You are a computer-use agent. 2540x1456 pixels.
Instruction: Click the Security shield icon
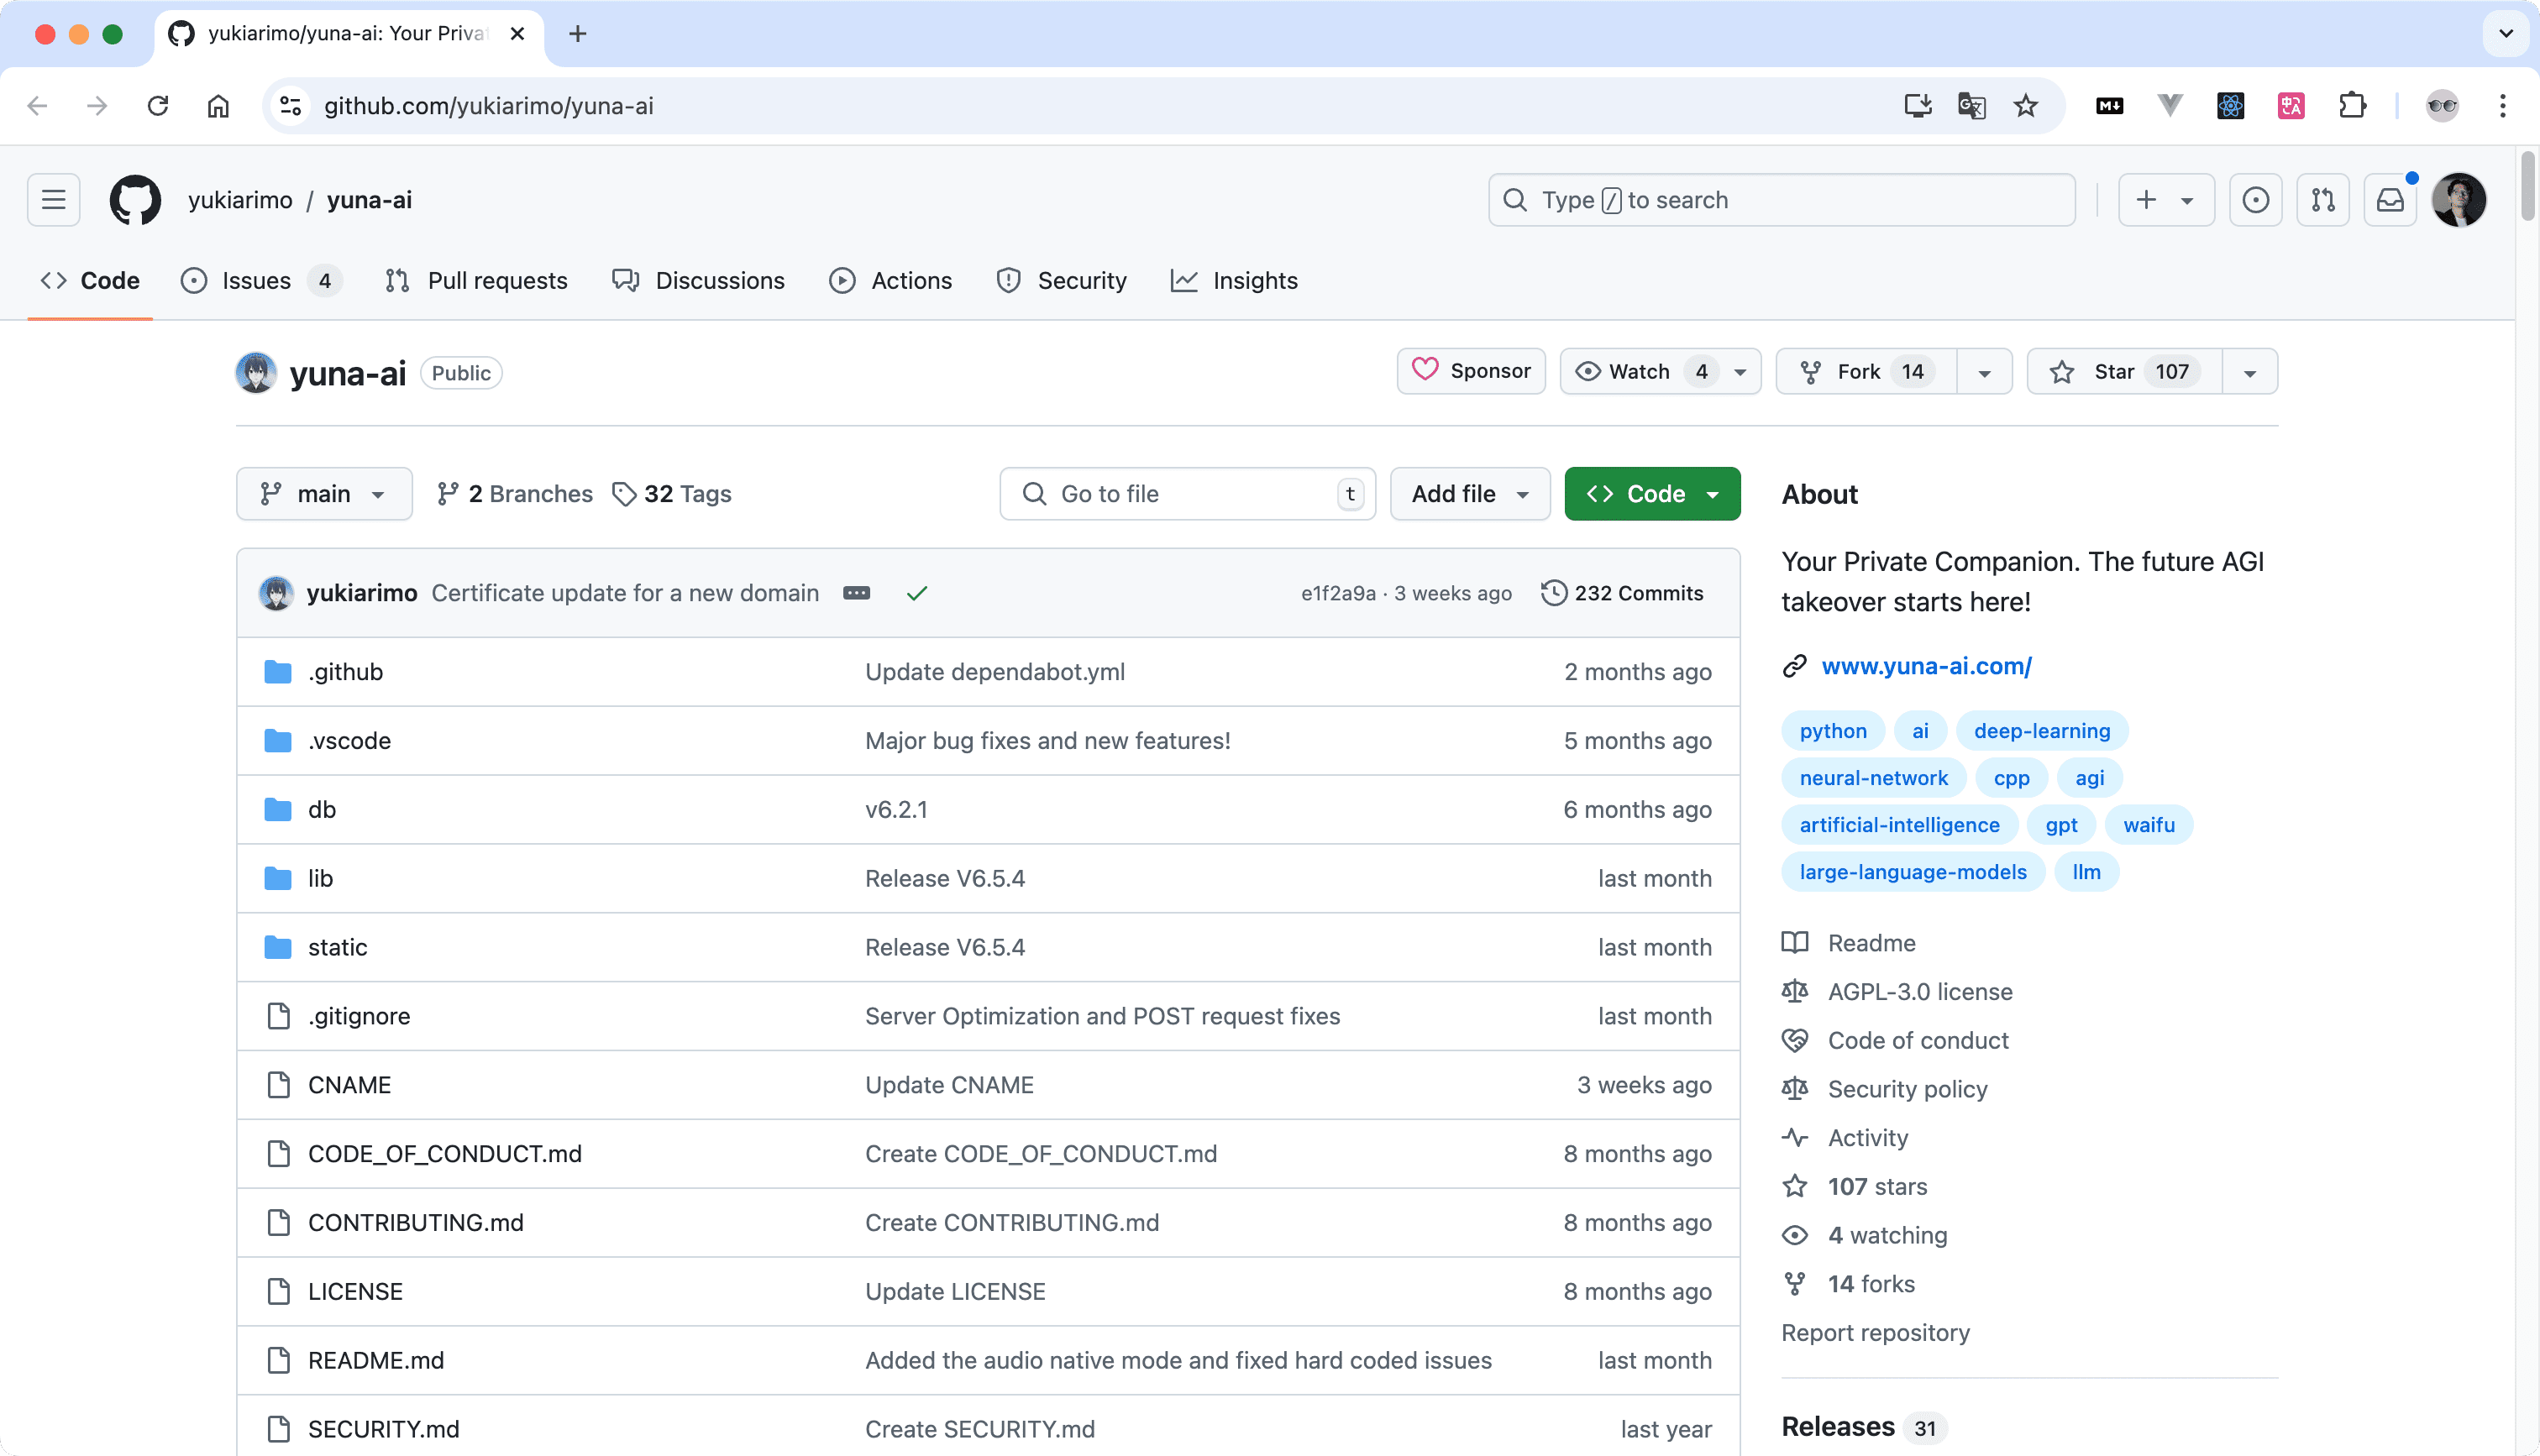click(x=1008, y=279)
